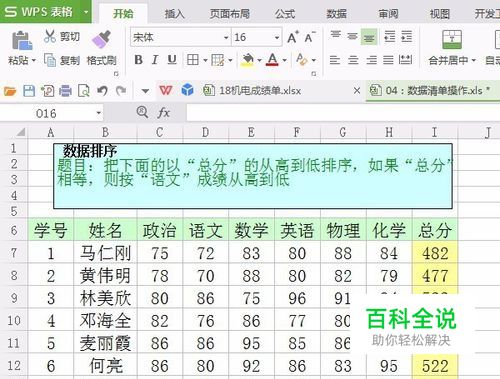Expand the font color dropdown arrow
Screen dimensions: 500x379
point(284,60)
